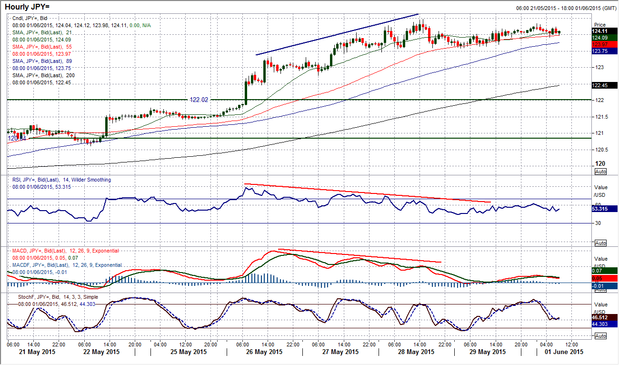The image size is (619, 365).
Task: Select the black 124.11 current price tag
Action: 604,31
